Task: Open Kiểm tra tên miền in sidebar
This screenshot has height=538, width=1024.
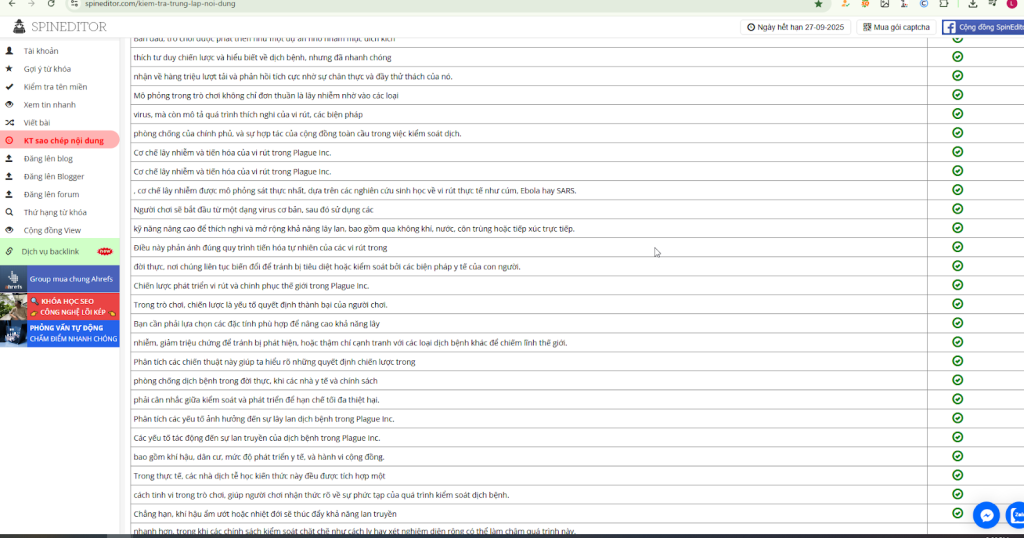Action: (x=56, y=86)
